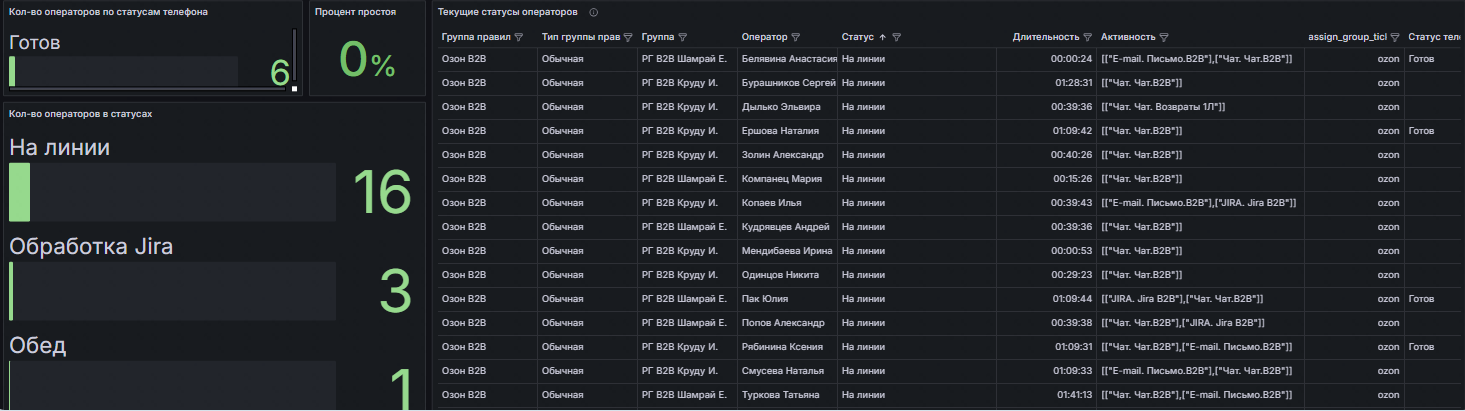Screen dimensions: 1465x411
Task: Toggle sort arrow on Статус column
Action: [882, 37]
